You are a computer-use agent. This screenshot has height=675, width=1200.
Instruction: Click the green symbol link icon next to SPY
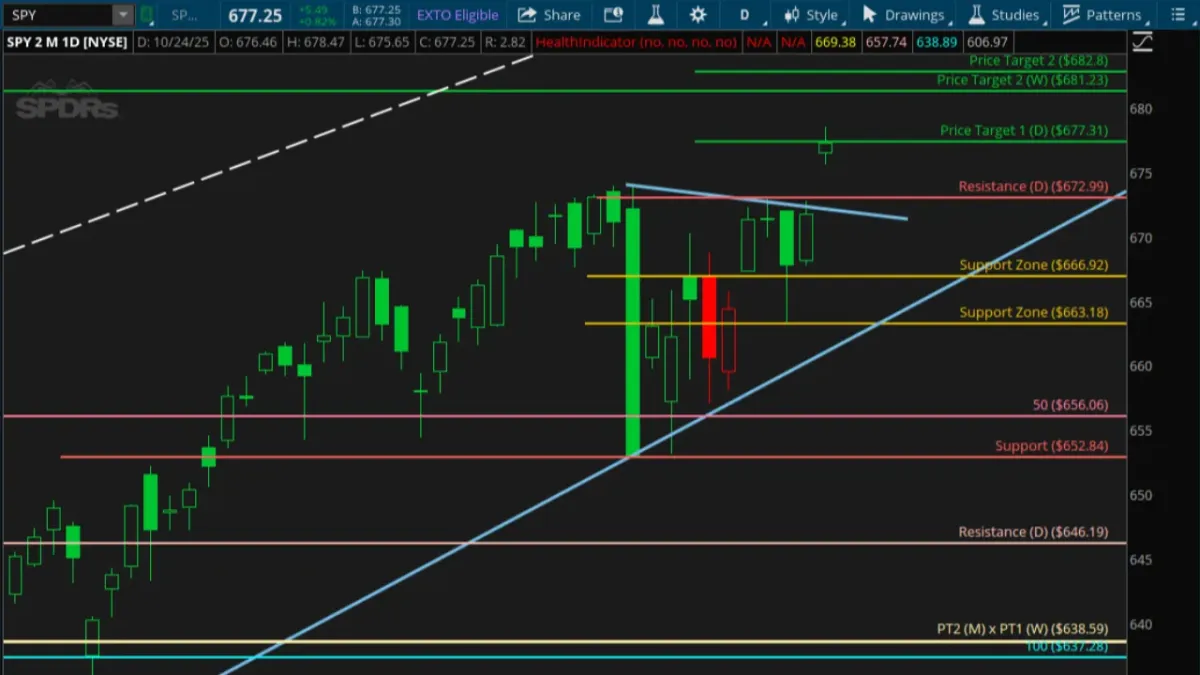(x=147, y=15)
